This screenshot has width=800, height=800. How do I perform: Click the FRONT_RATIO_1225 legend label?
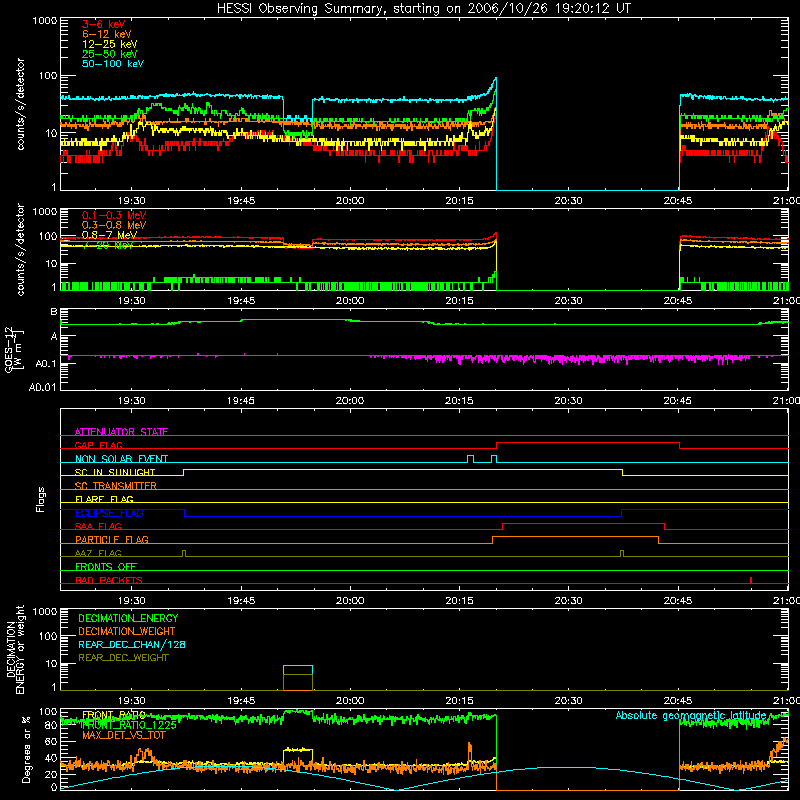[x=129, y=725]
